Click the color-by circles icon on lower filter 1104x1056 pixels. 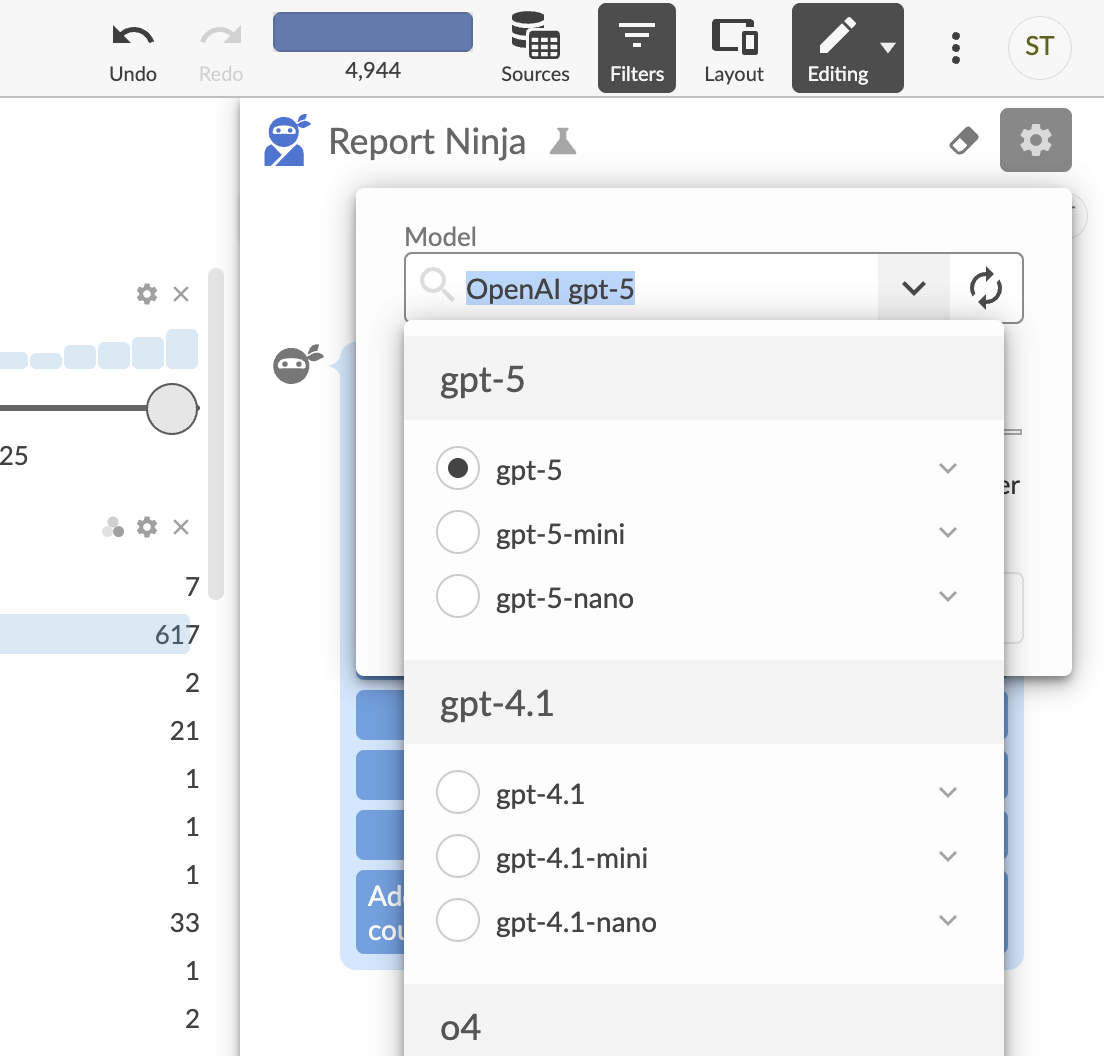click(113, 527)
